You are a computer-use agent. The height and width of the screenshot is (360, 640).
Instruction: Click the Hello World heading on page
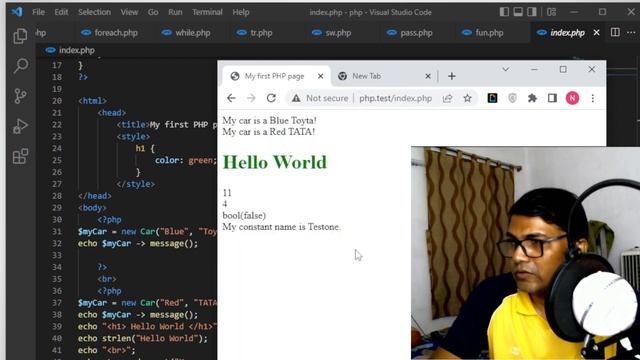pyautogui.click(x=275, y=162)
